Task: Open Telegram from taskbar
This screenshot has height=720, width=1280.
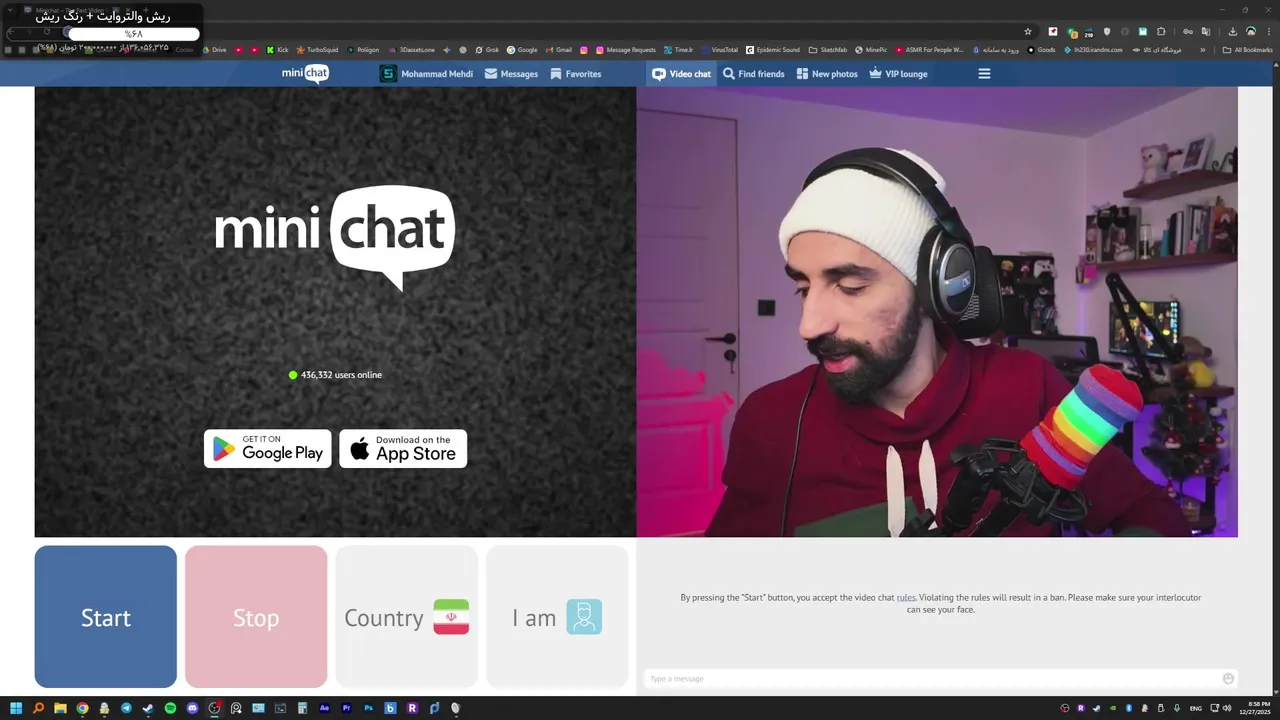Action: coord(126,708)
